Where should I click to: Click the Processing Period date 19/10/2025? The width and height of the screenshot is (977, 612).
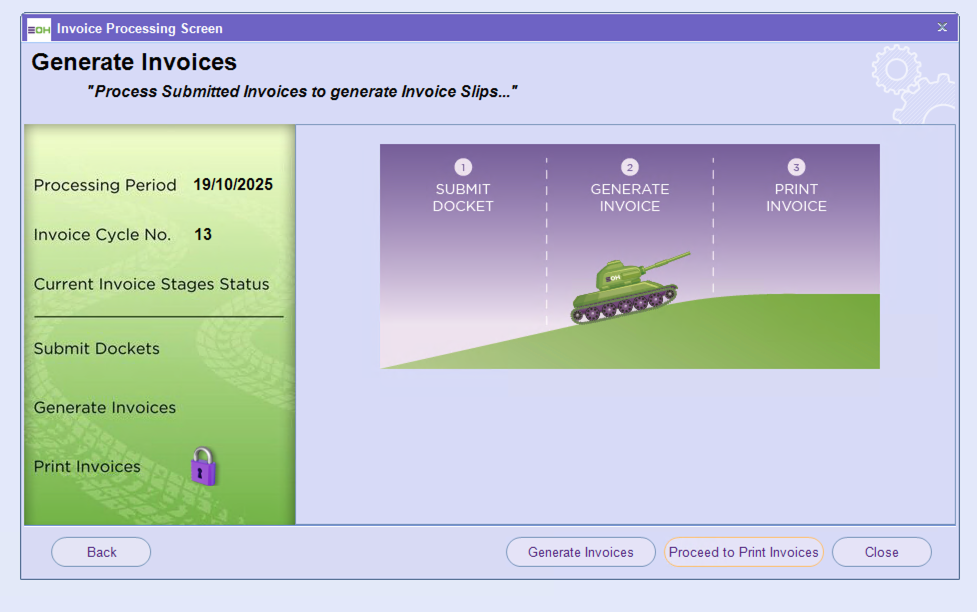click(233, 185)
